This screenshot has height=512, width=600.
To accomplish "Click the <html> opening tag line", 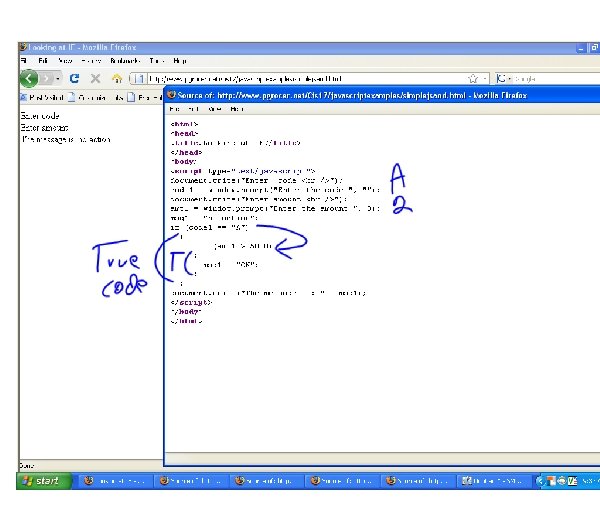I will 184,124.
